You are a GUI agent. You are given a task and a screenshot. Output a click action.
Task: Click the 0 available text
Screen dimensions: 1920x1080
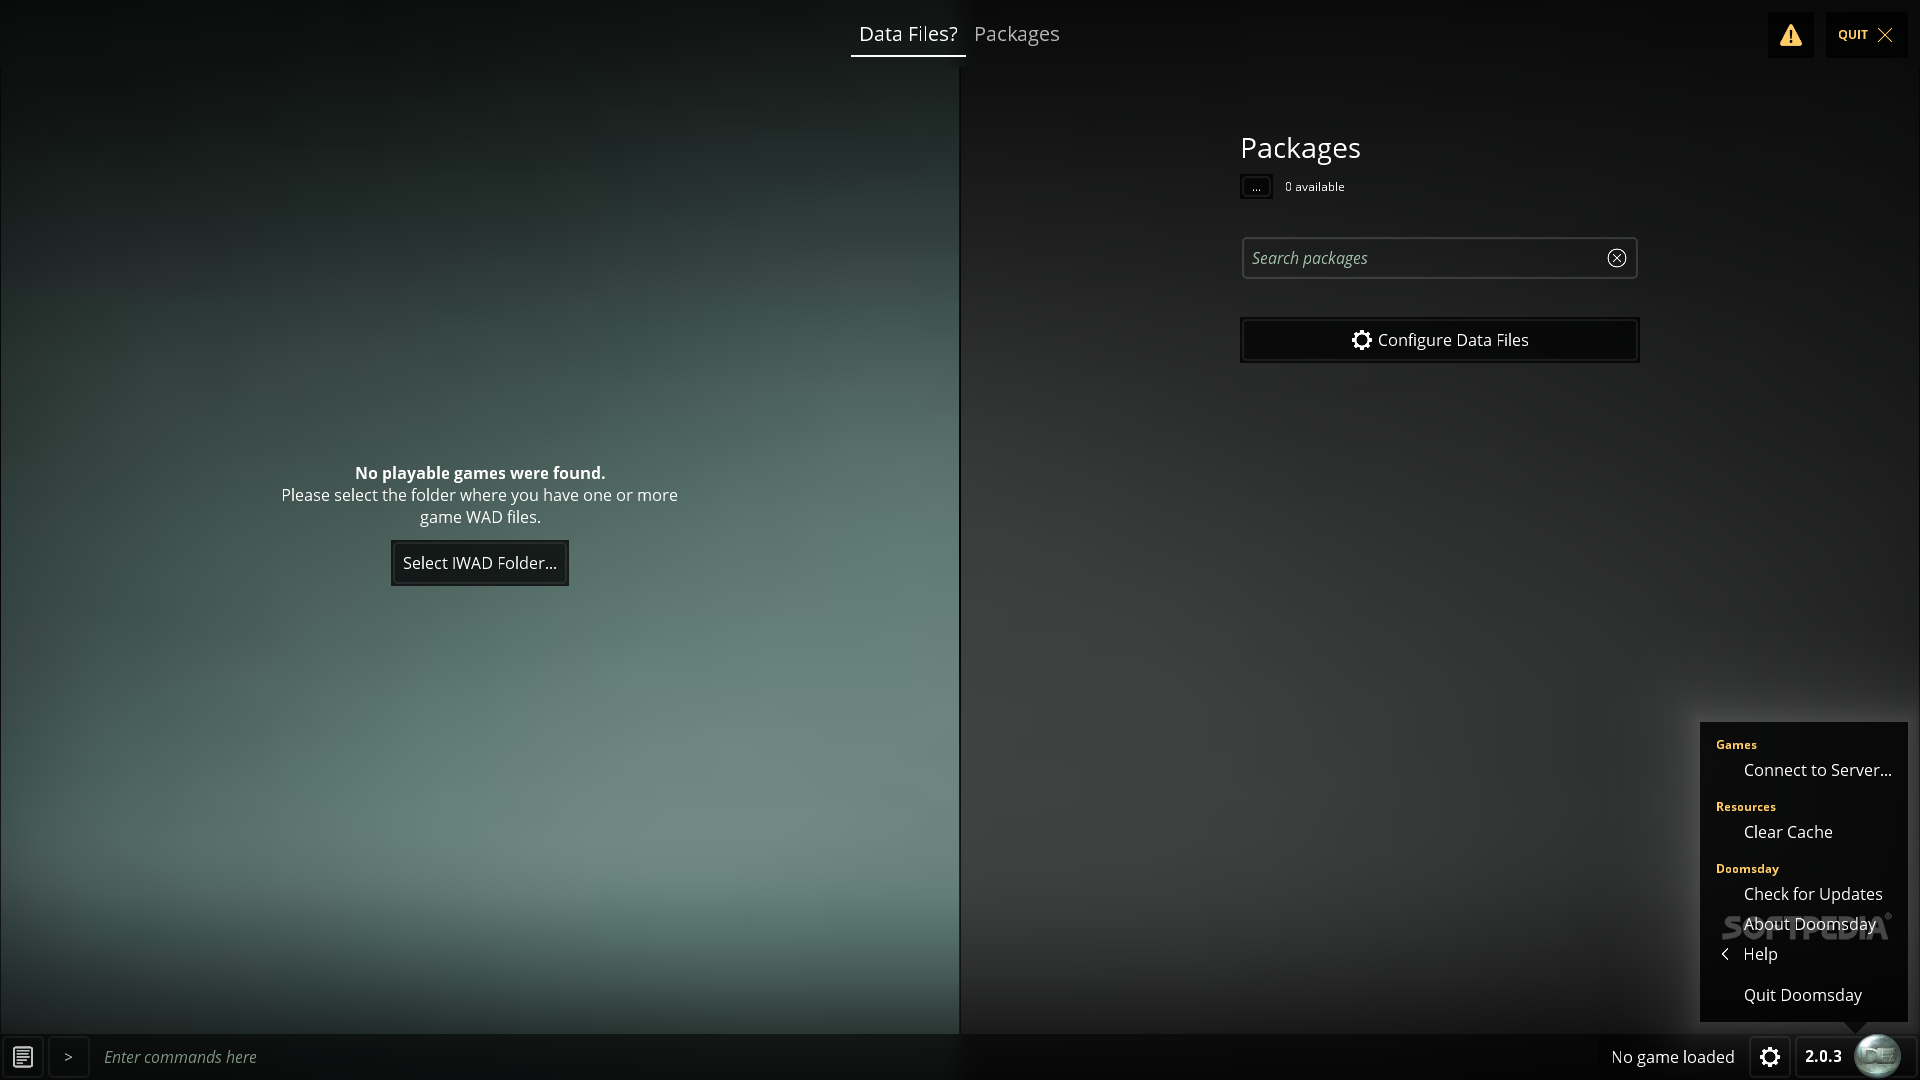(x=1314, y=187)
